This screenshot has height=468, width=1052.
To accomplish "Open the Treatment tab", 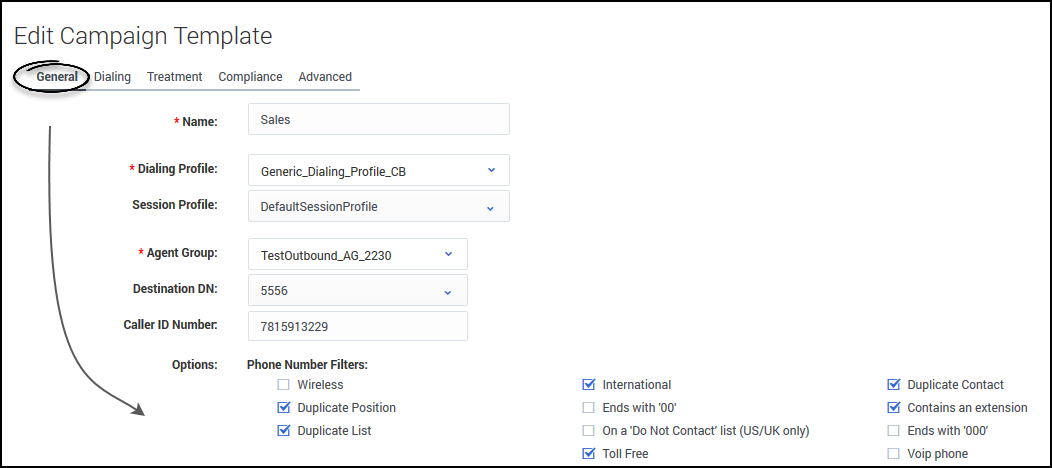I will point(174,76).
